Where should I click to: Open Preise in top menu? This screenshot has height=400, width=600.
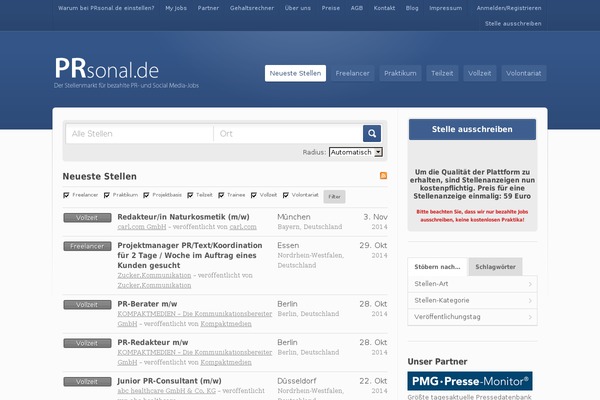pyautogui.click(x=331, y=8)
